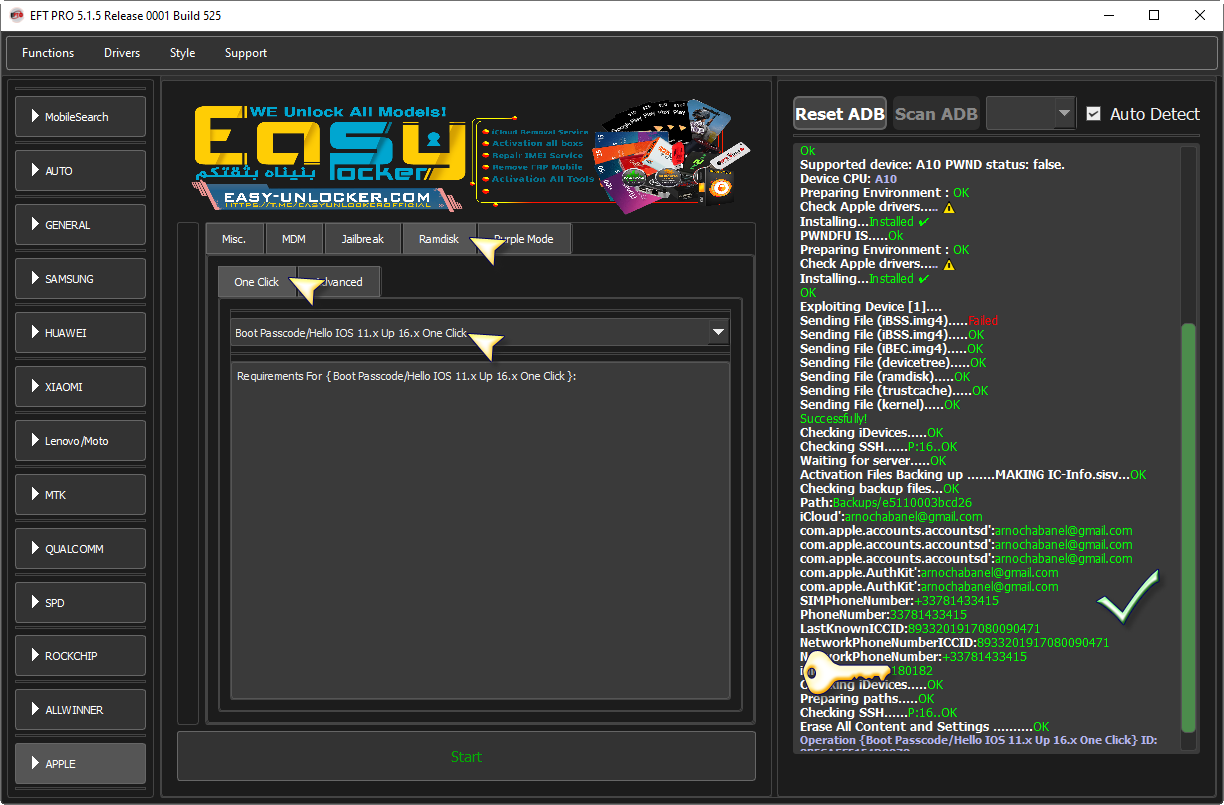Screen dimensions: 1224x805
Task: Click the 'Sending File (trustcache)' log line
Action: 894,391
